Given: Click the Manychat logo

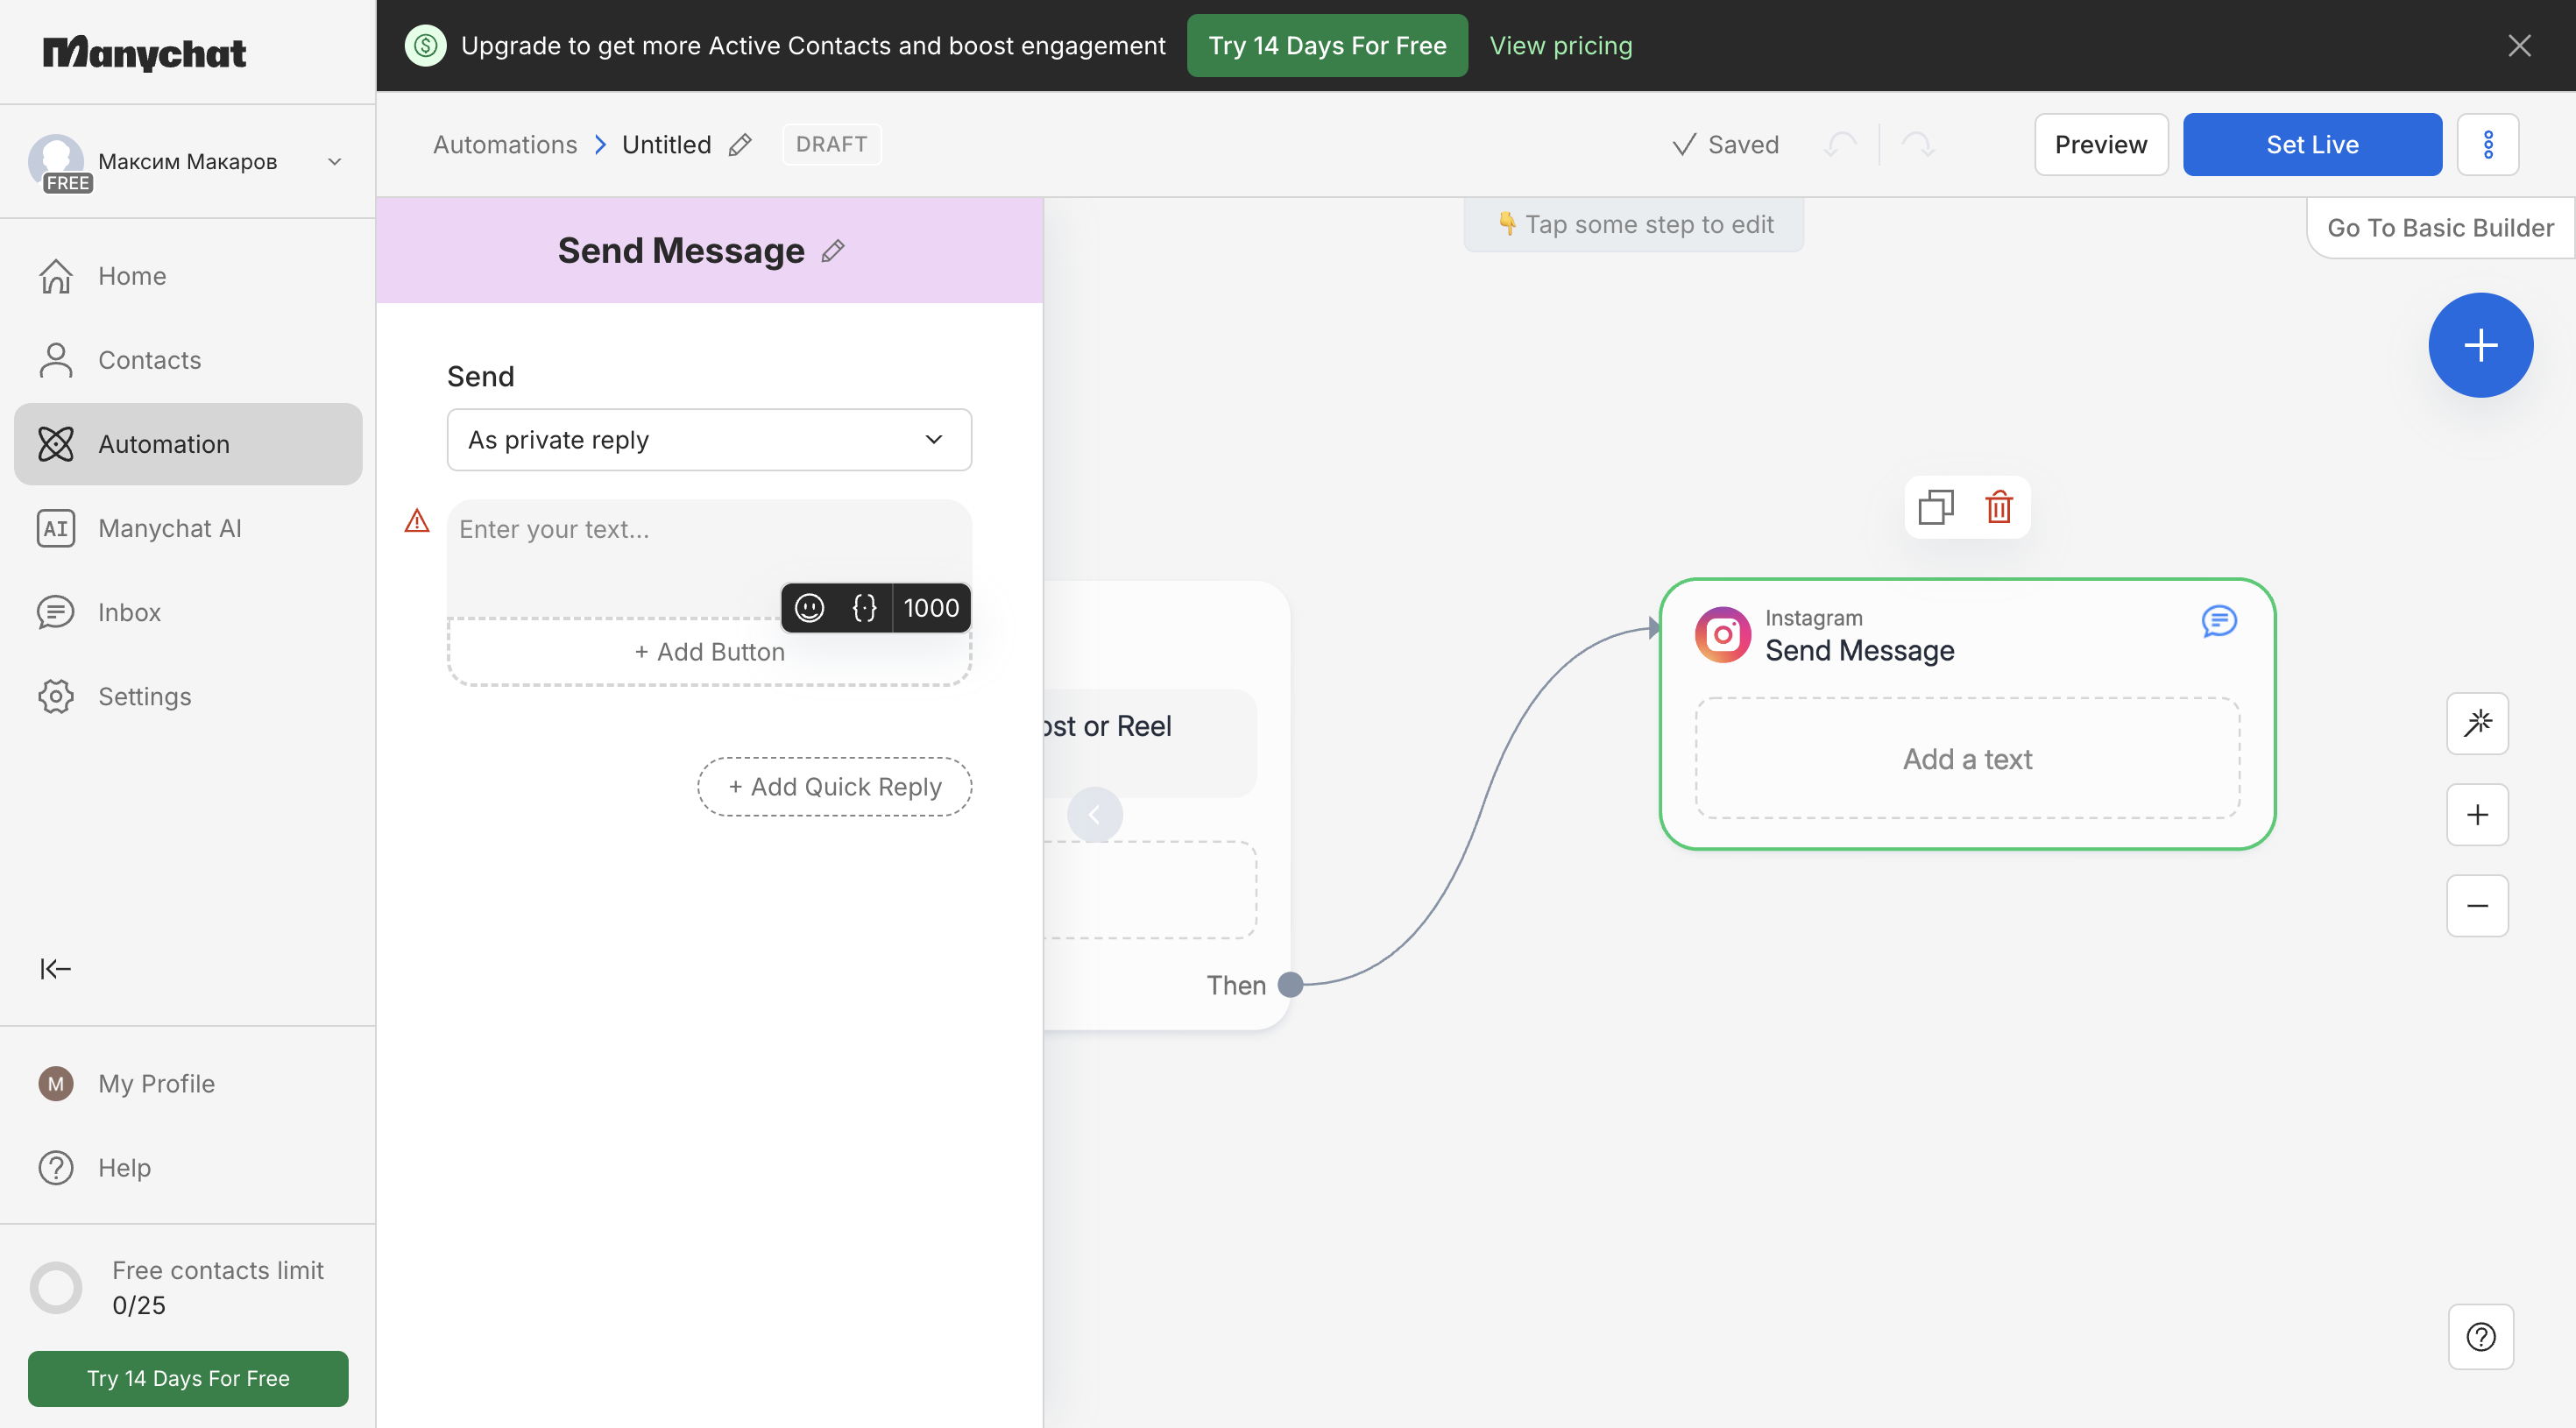Looking at the screenshot, I should click(144, 52).
